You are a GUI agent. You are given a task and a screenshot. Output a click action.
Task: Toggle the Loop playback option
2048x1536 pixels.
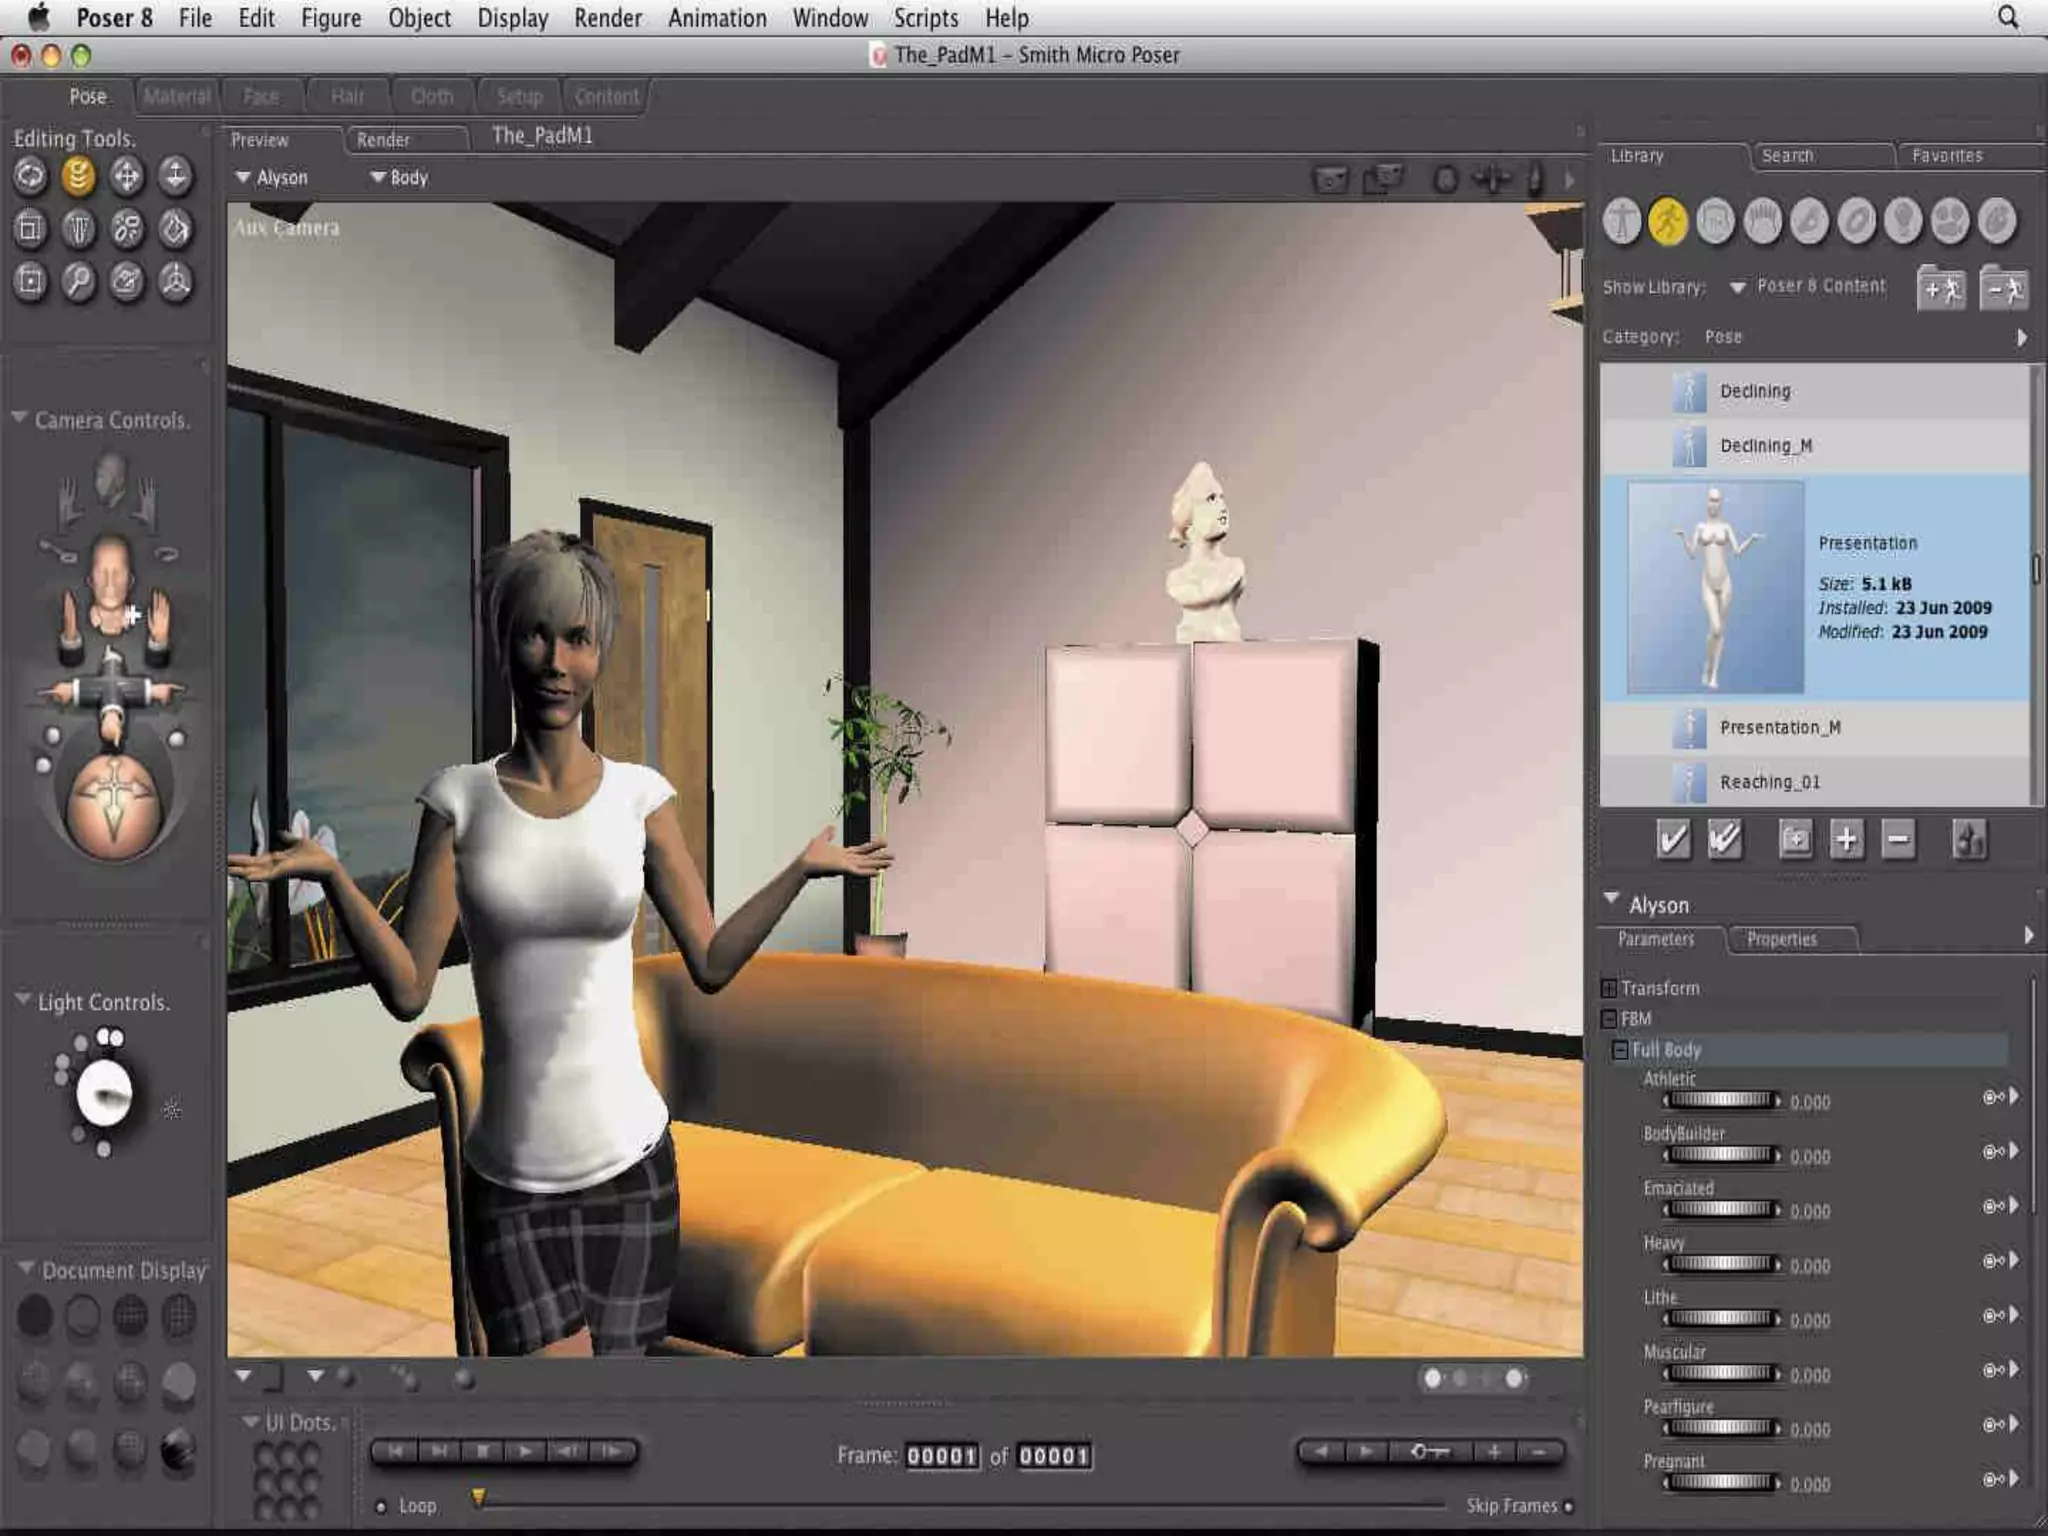click(381, 1507)
